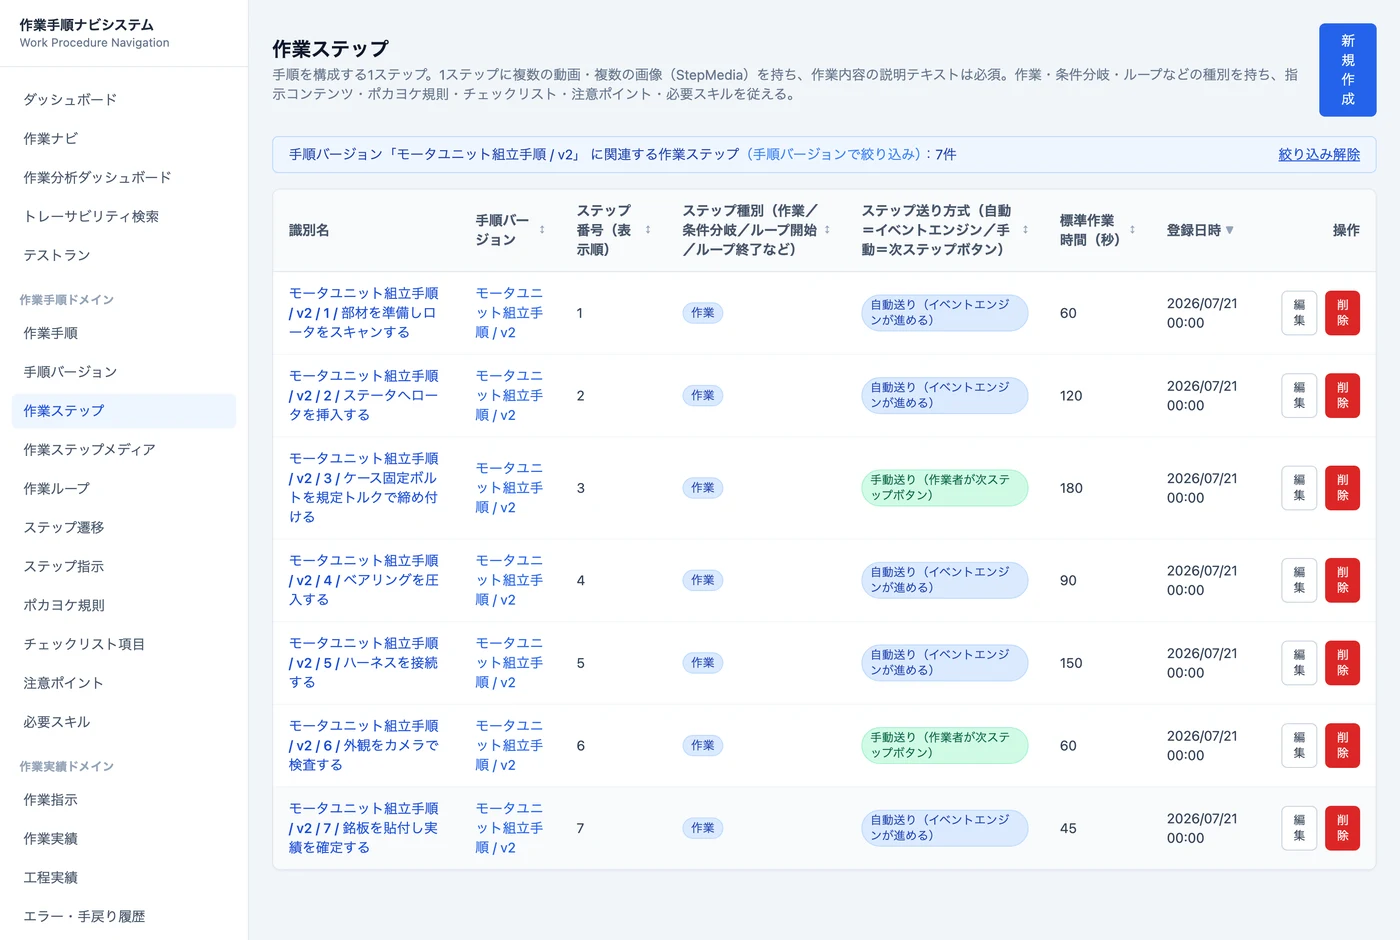Click 自動送り badge in step 2 row
The image size is (1400, 940).
pos(944,395)
